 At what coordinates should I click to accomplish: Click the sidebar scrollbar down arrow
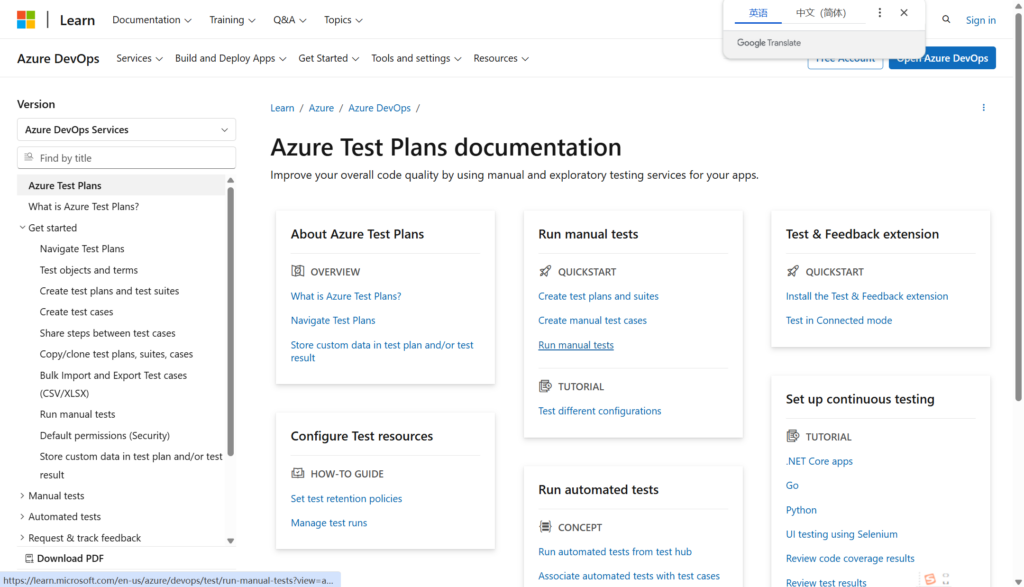[x=231, y=541]
